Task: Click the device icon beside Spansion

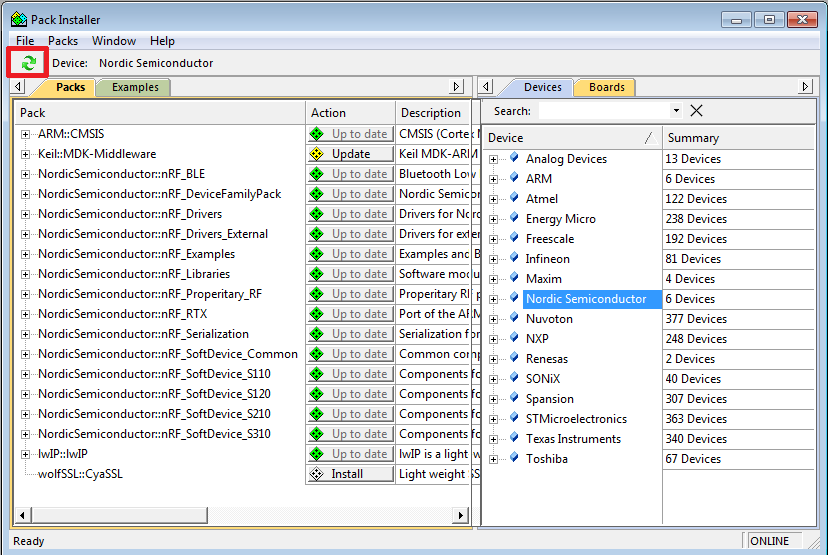Action: 514,398
